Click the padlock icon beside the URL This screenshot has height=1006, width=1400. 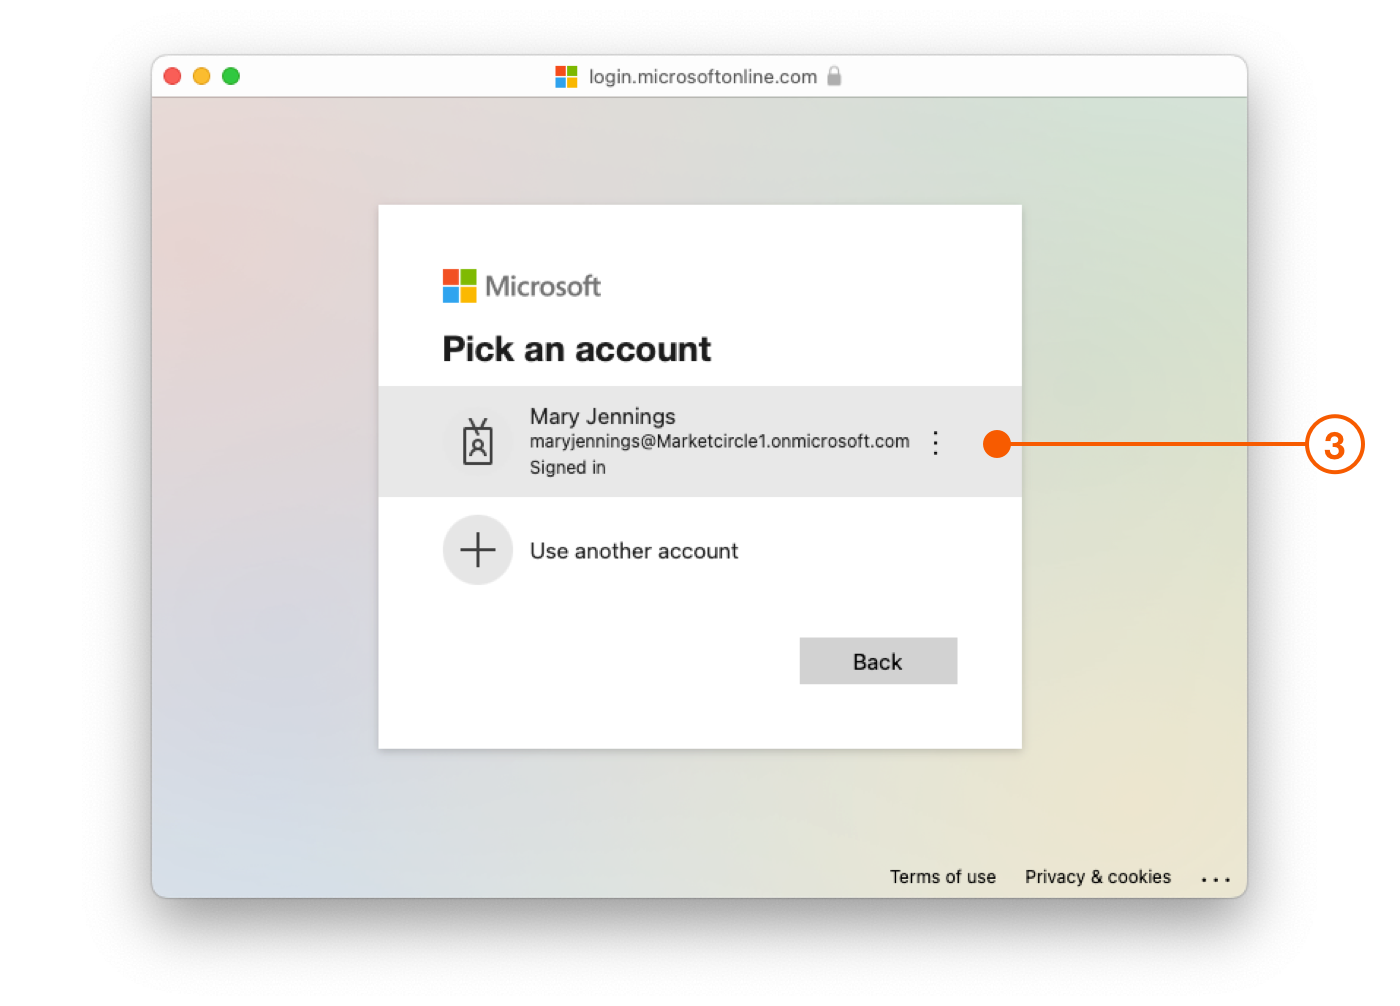[834, 76]
